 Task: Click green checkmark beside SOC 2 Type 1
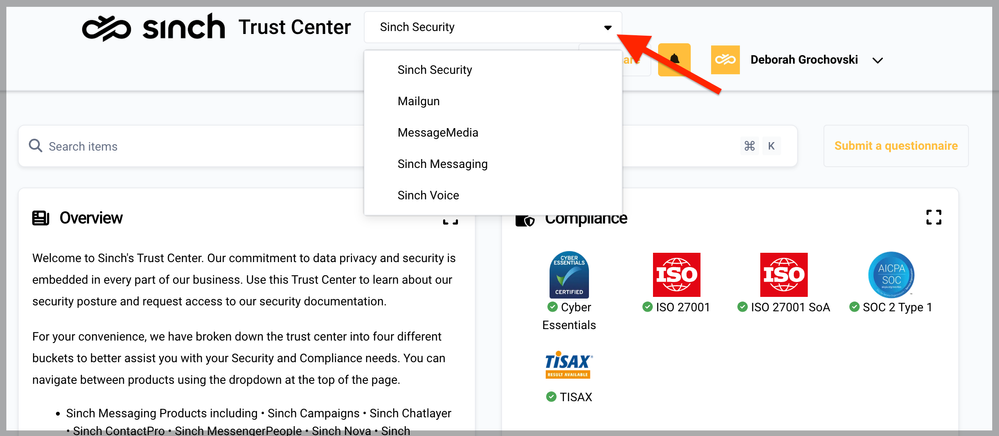point(854,307)
